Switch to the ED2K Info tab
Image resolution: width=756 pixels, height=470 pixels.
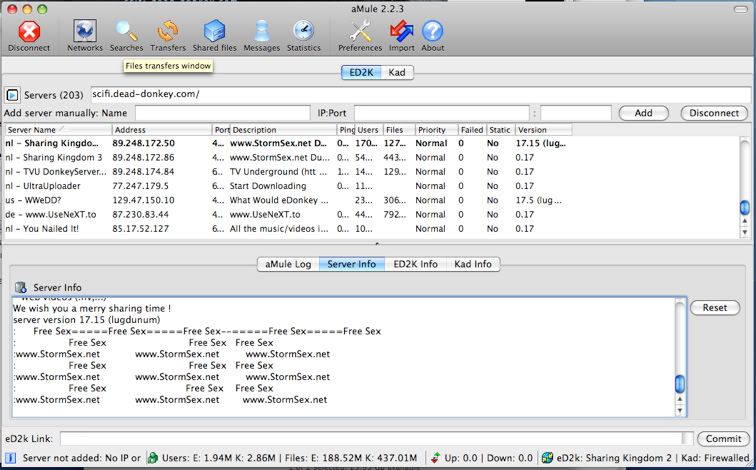(415, 264)
